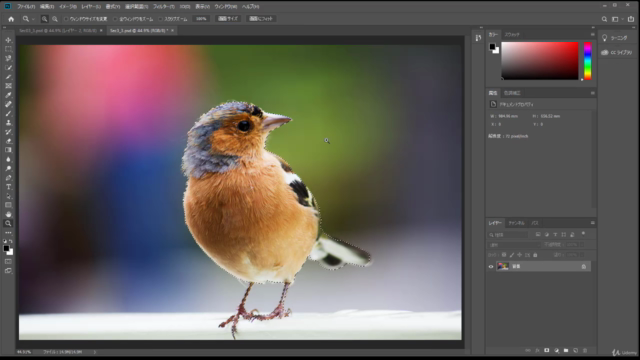The height and width of the screenshot is (360, 640).
Task: Open the イメージ menu
Action: [67, 7]
